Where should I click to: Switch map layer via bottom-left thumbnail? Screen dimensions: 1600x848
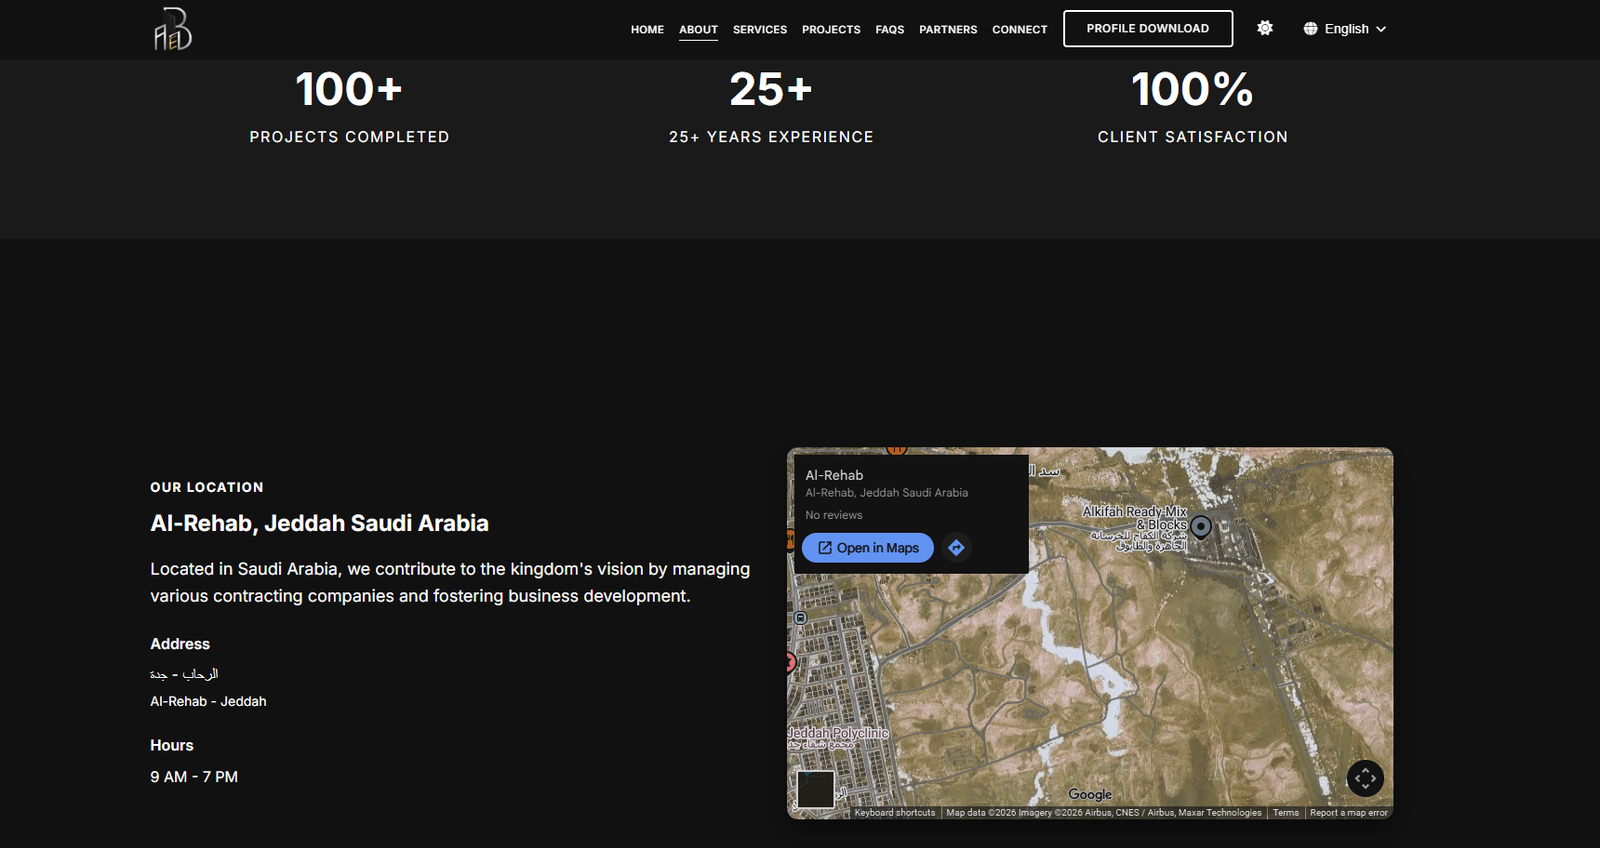[x=815, y=789]
